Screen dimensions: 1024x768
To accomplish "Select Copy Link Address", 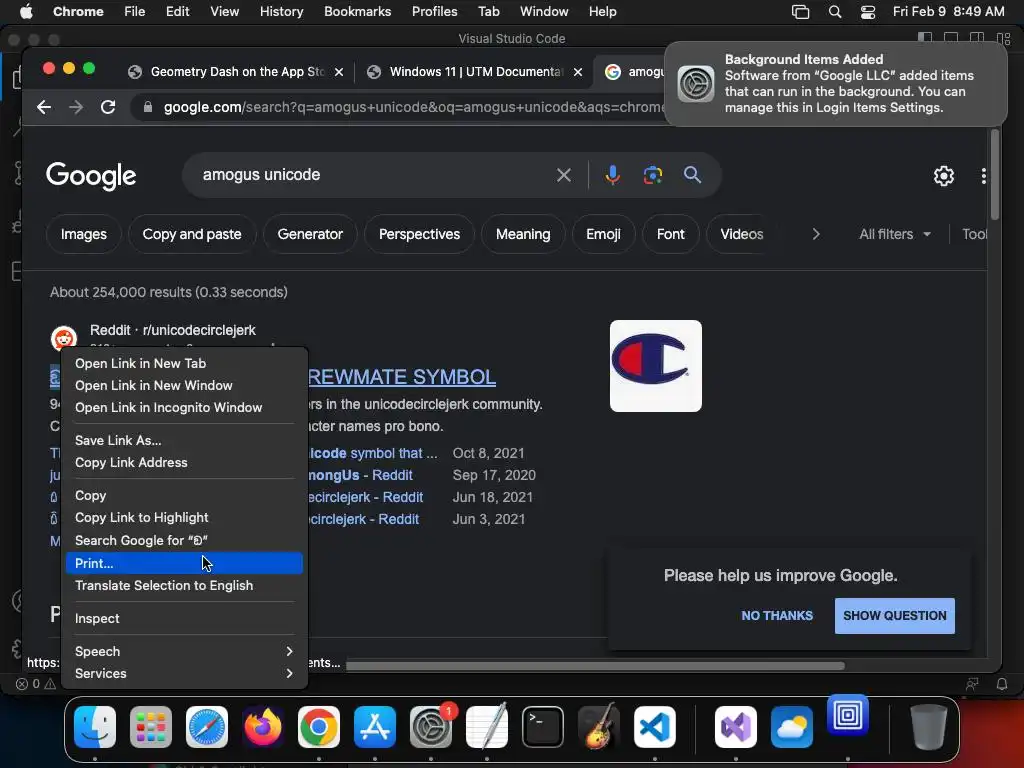I will 184,462.
